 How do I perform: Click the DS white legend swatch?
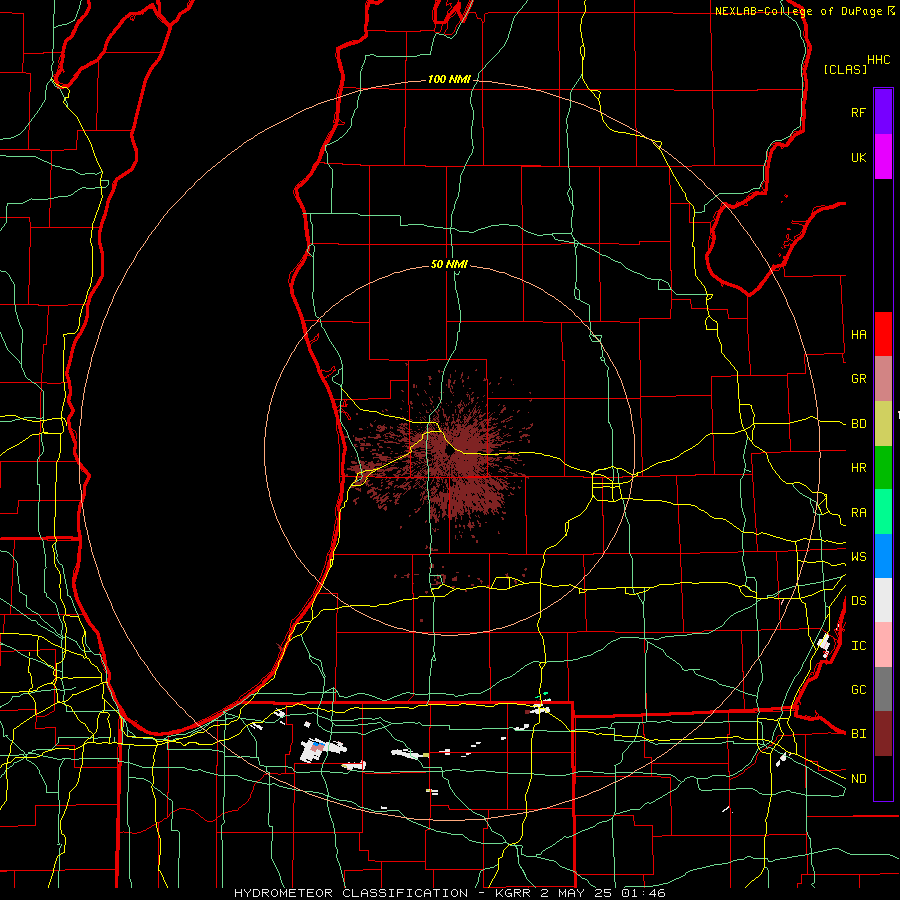883,600
